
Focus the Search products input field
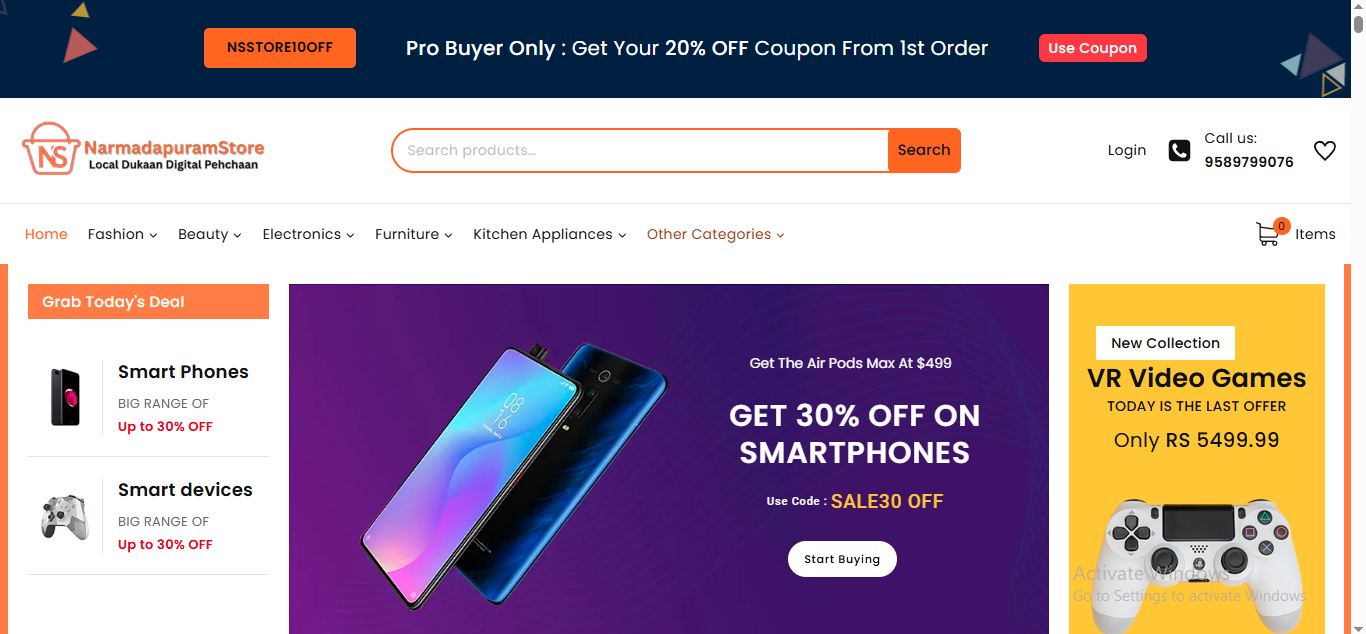pyautogui.click(x=640, y=150)
